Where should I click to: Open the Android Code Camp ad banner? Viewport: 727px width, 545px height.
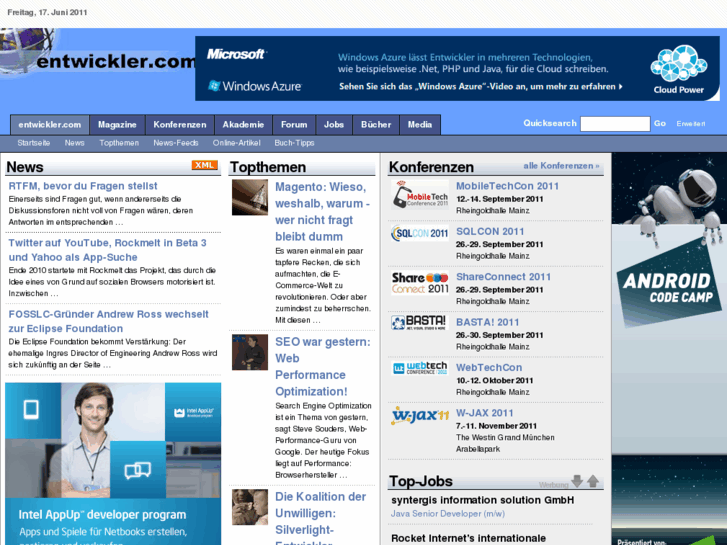point(669,349)
